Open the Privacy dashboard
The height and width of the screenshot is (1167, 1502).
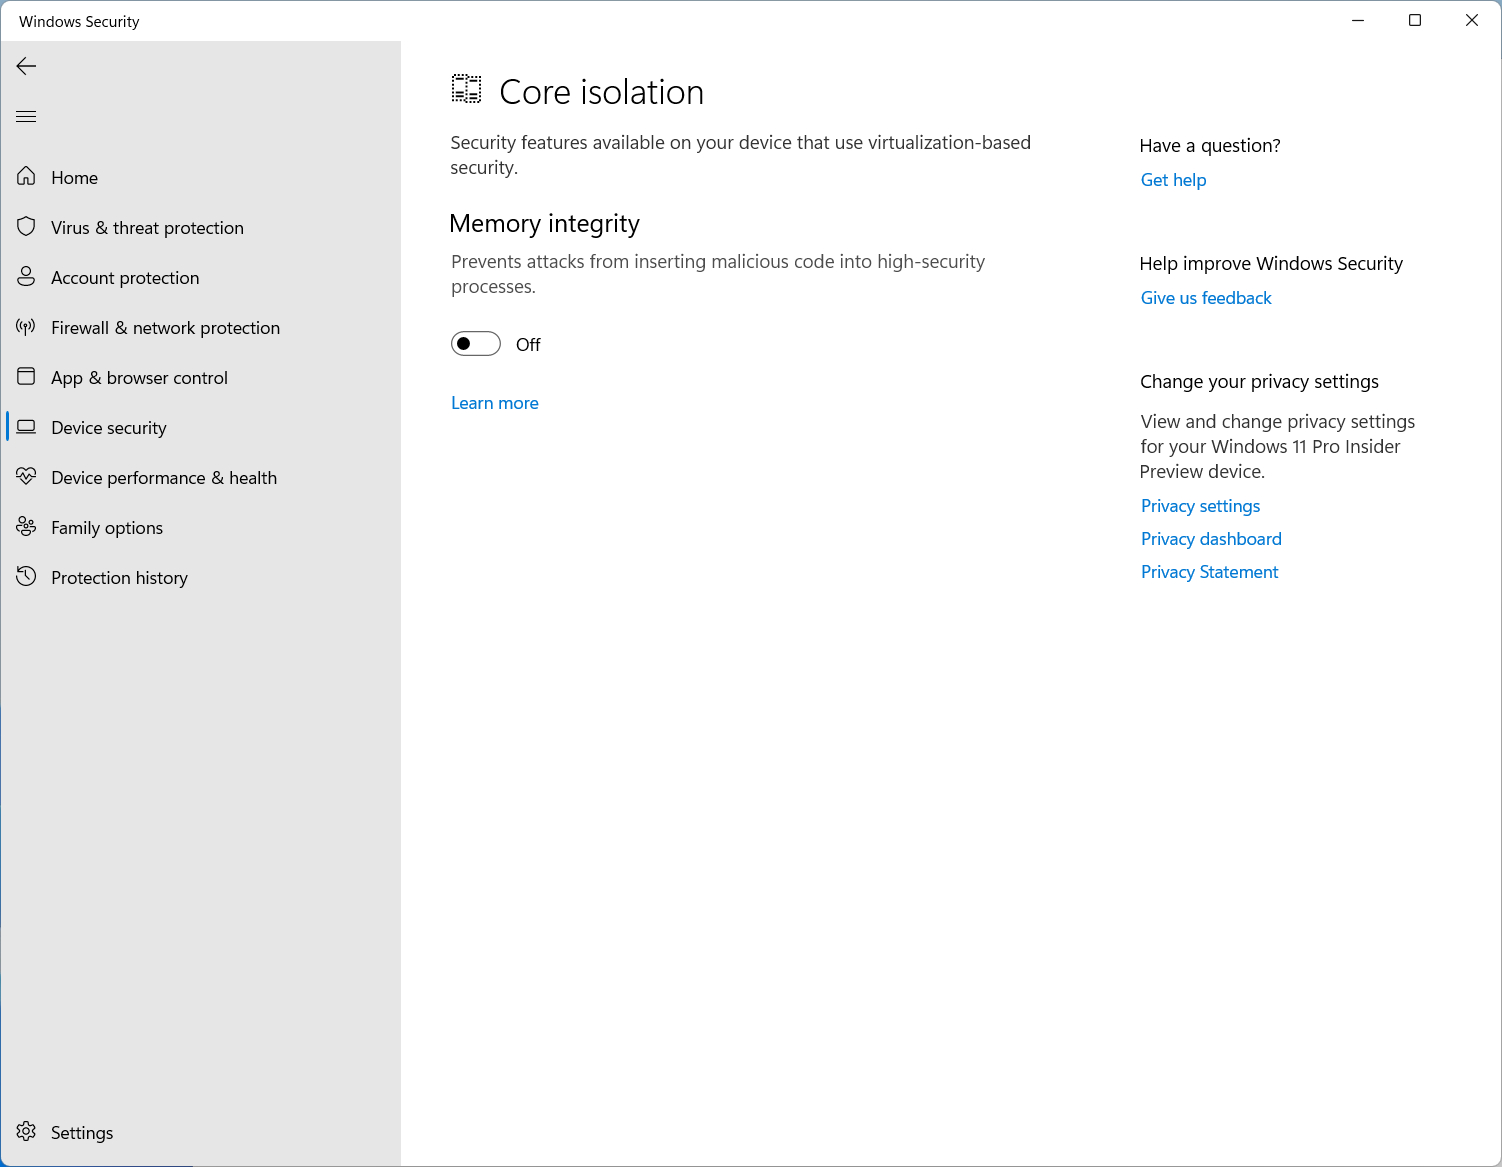click(x=1210, y=538)
